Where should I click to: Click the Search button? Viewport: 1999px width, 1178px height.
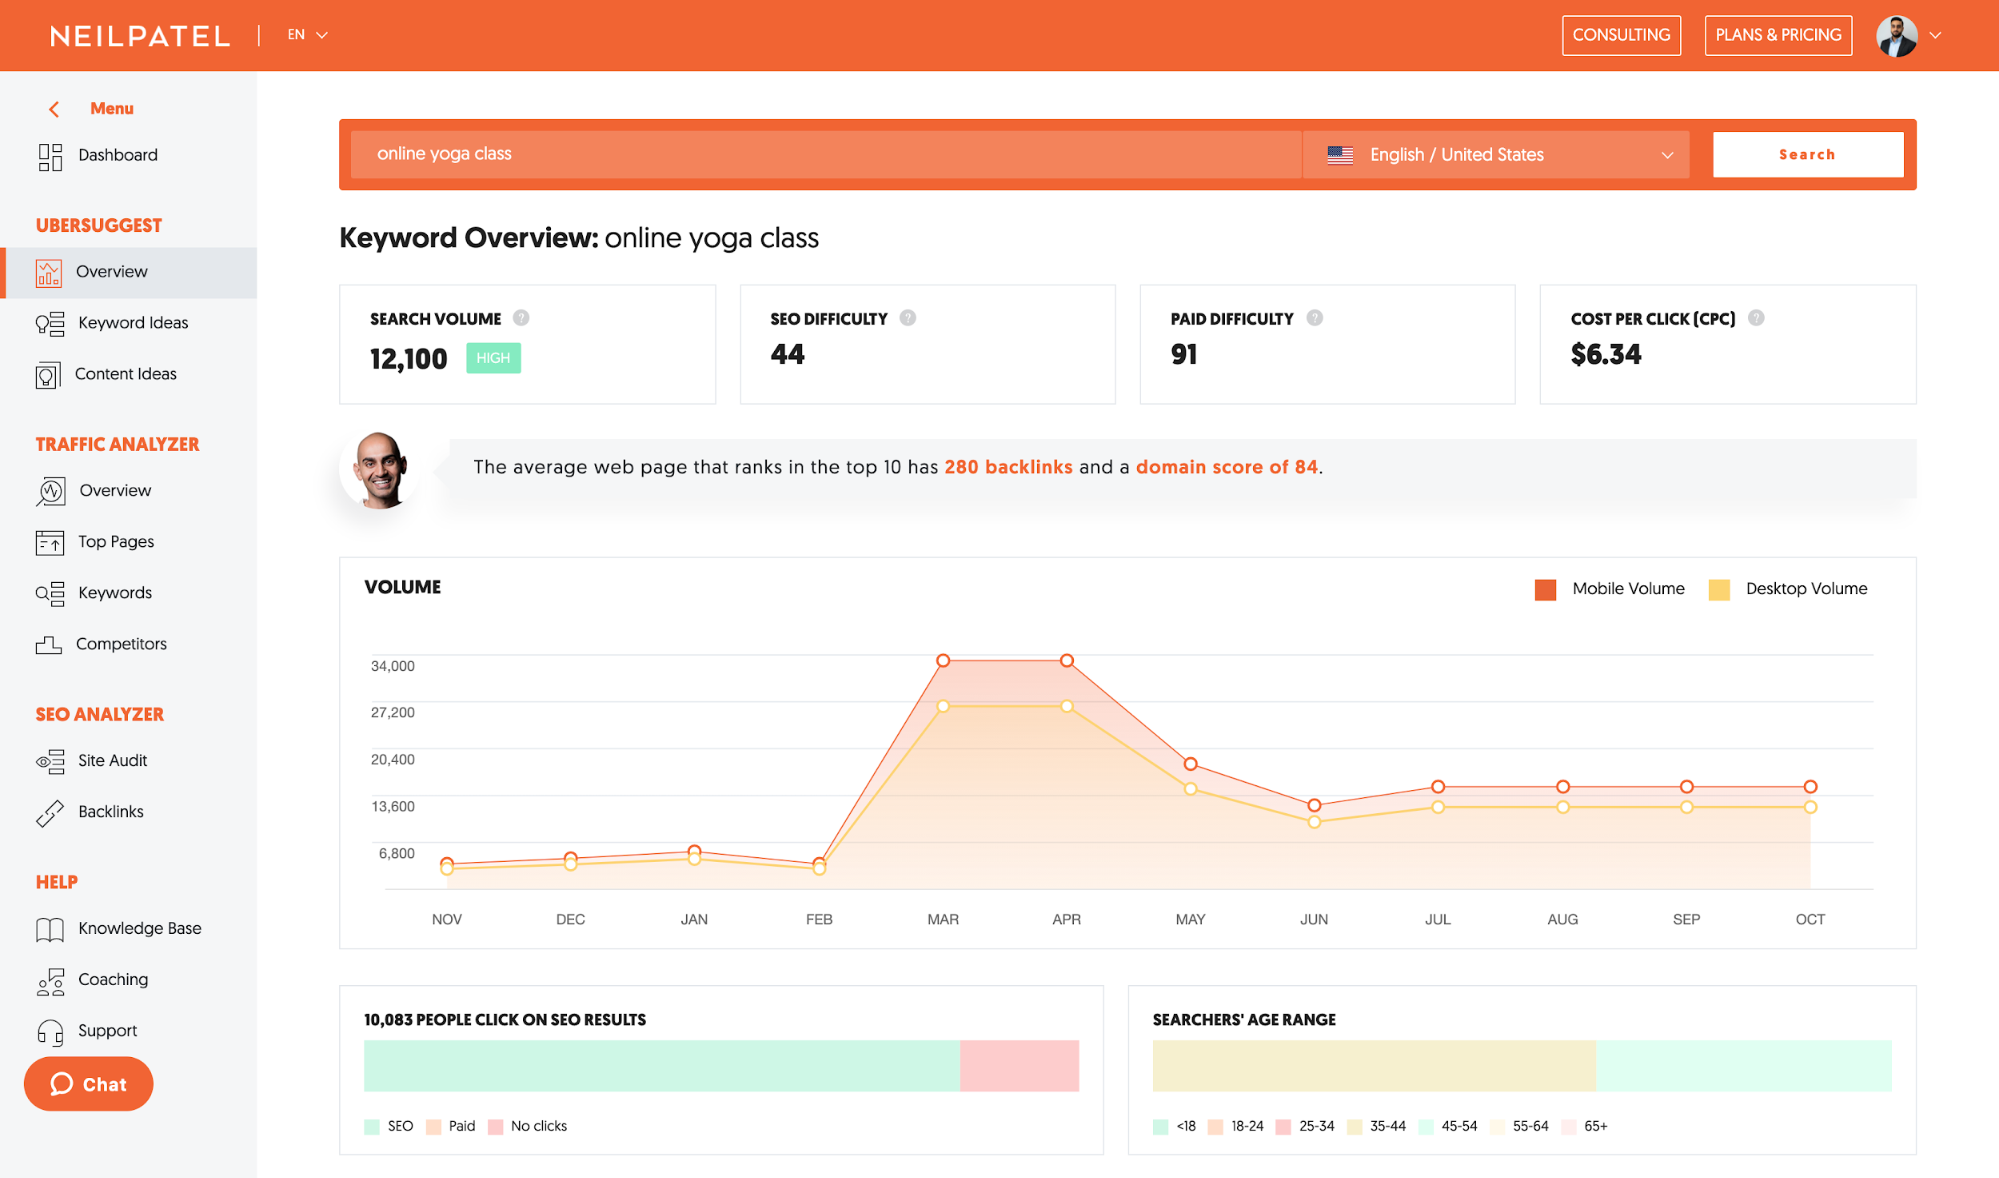[x=1807, y=155]
